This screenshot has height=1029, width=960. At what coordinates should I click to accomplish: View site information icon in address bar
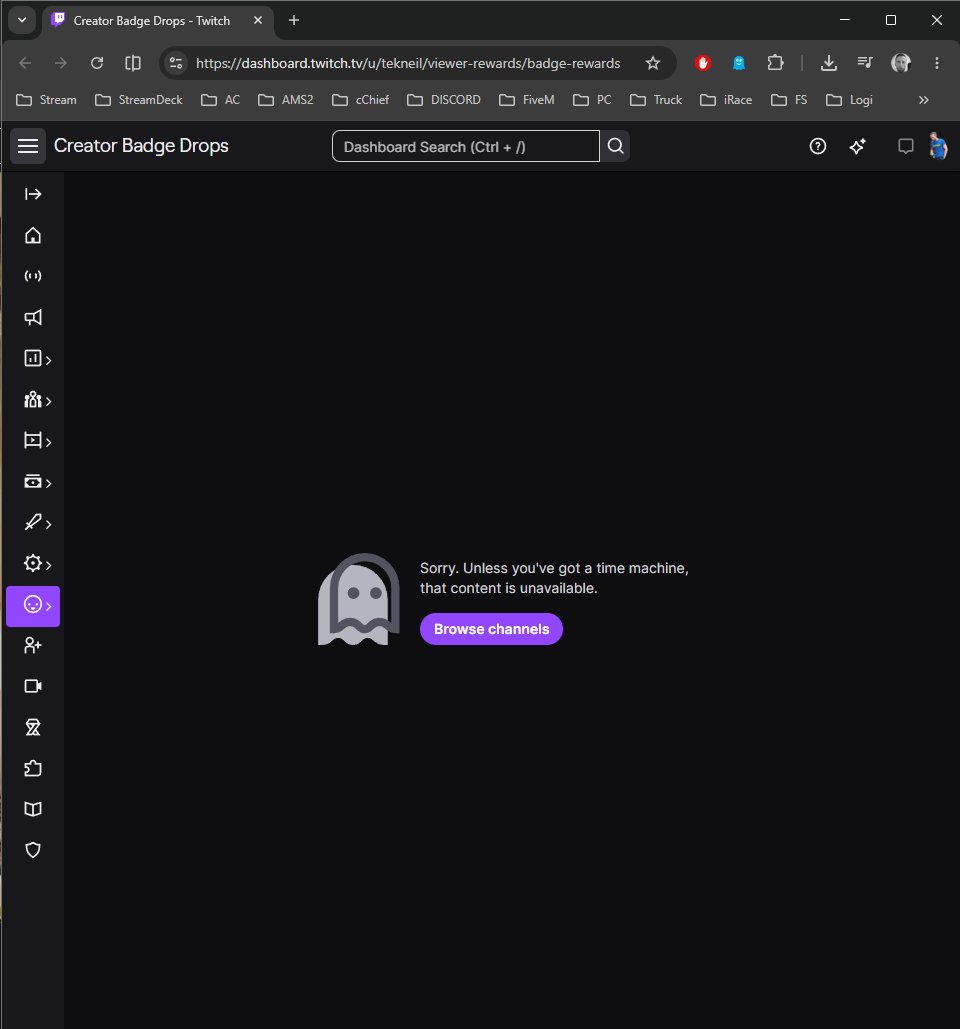tap(176, 63)
